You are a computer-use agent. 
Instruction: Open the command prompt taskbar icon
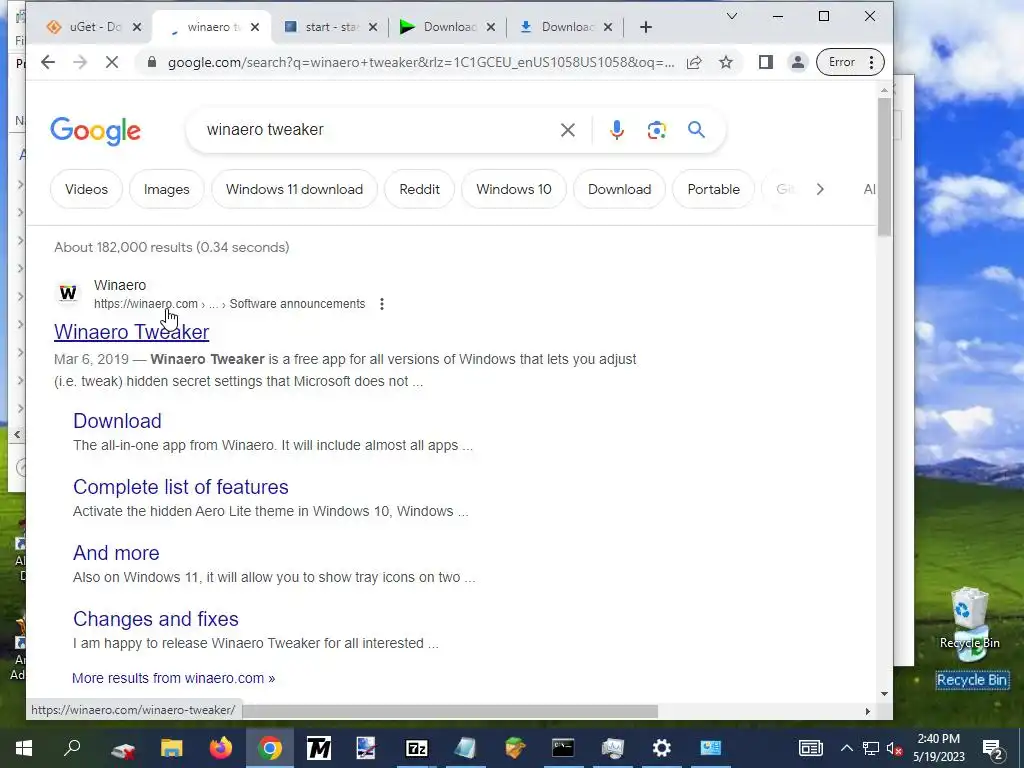click(563, 748)
